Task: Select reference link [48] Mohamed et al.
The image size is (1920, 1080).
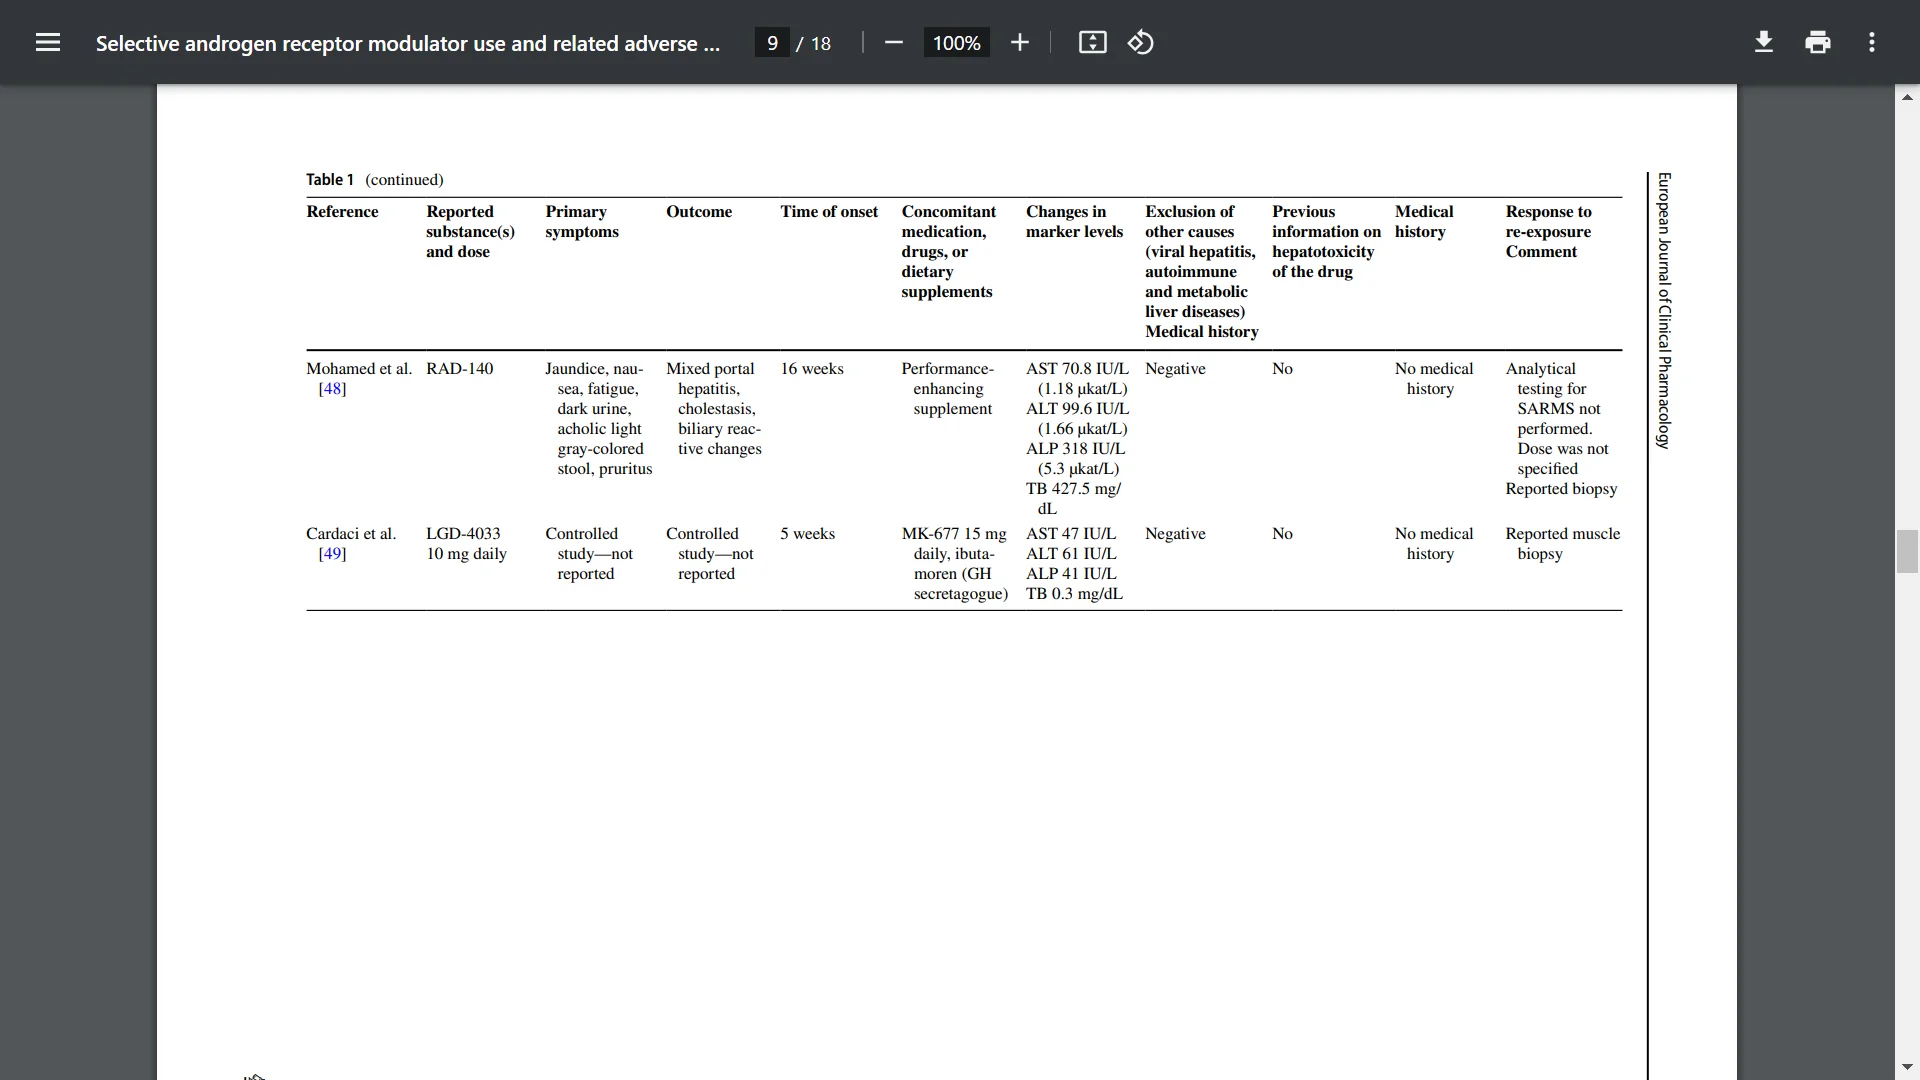Action: (x=330, y=388)
